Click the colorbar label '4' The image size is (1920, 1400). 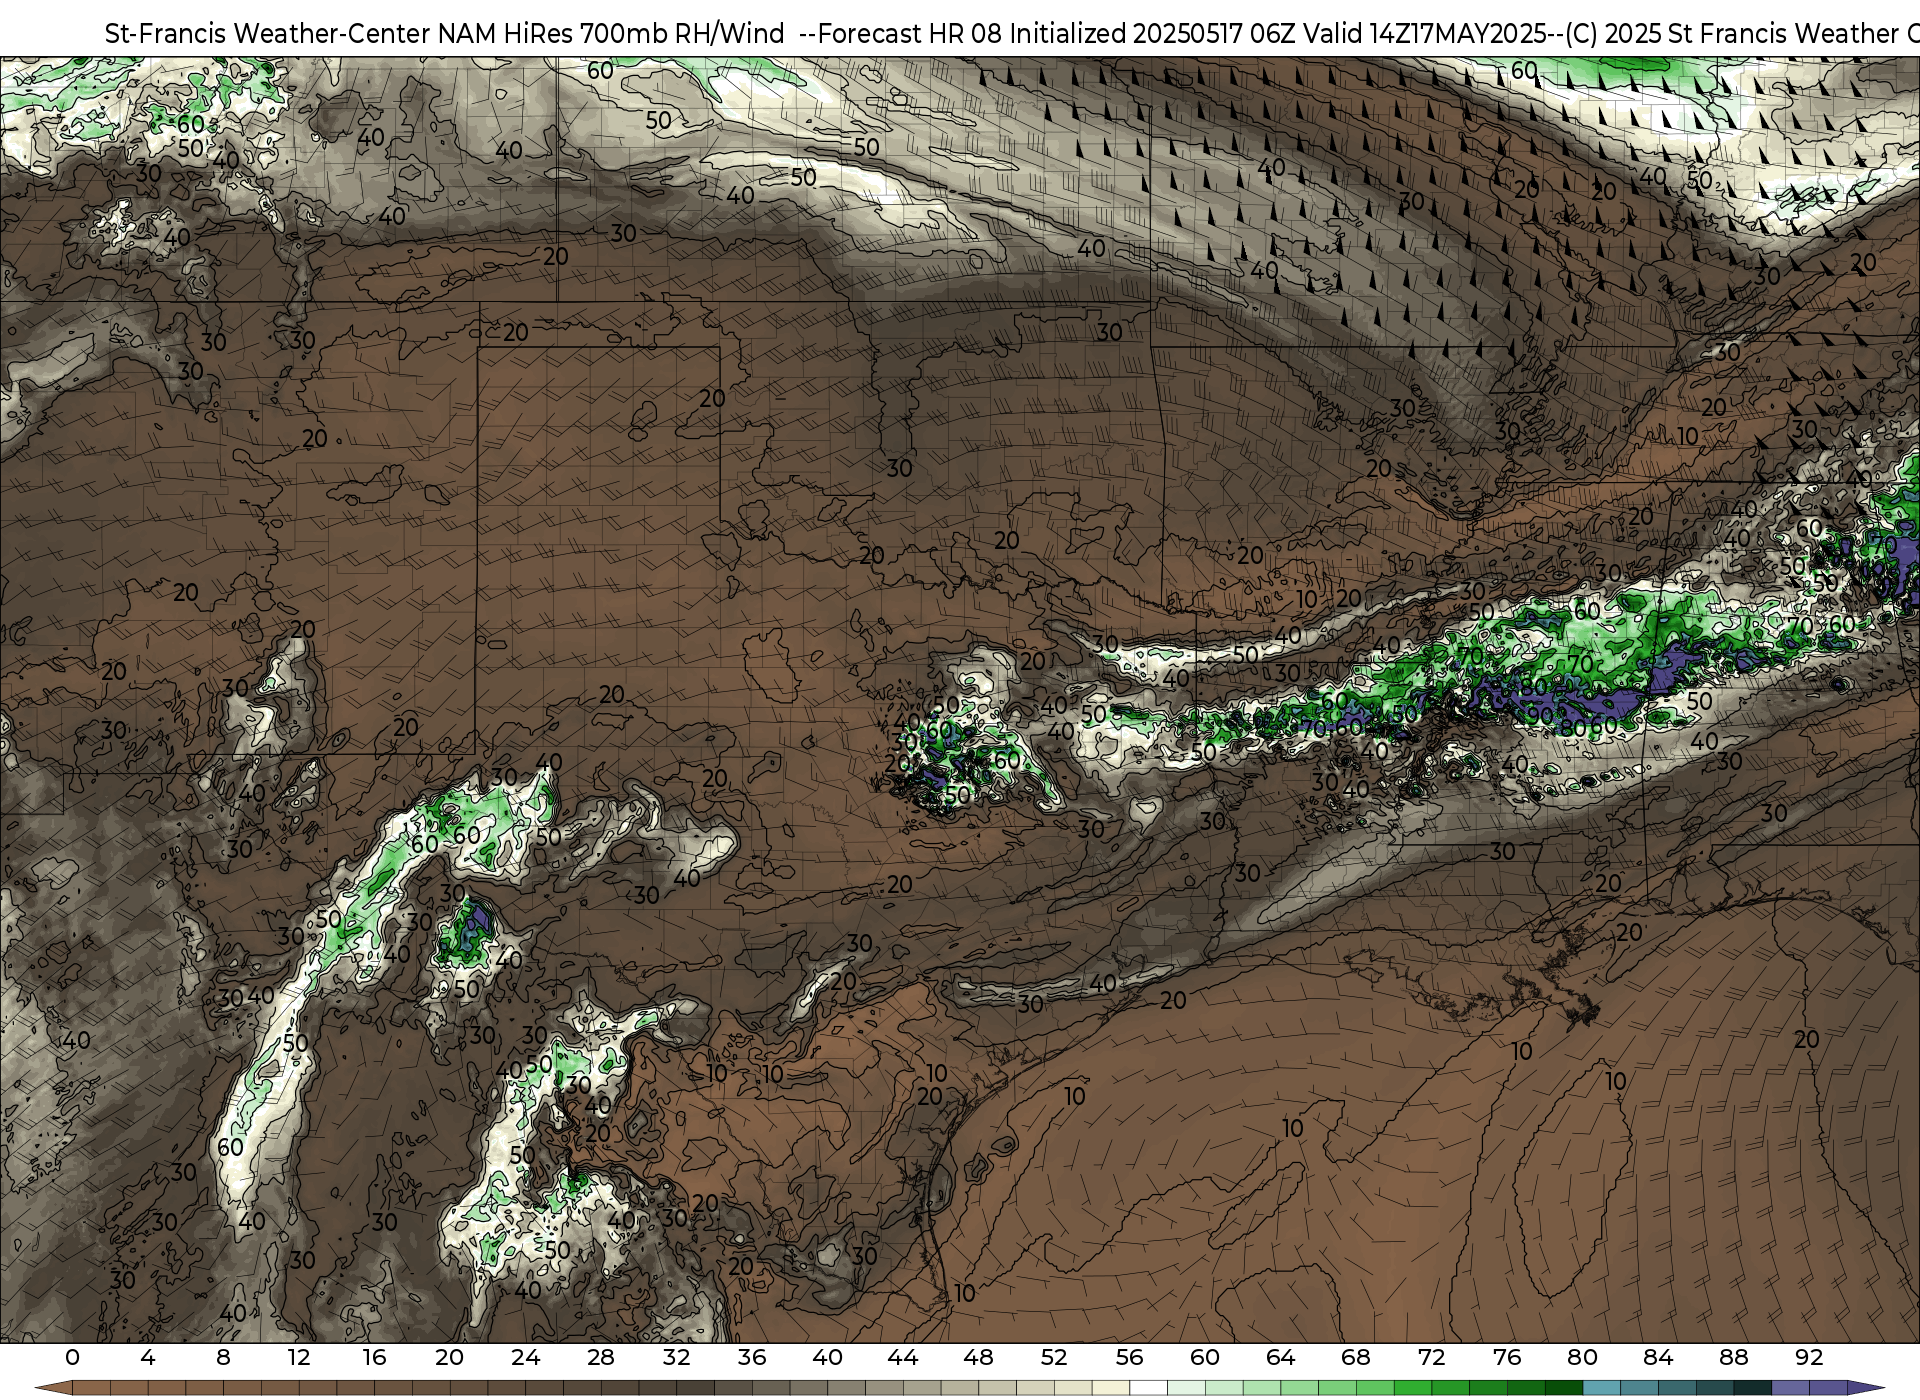(x=148, y=1358)
